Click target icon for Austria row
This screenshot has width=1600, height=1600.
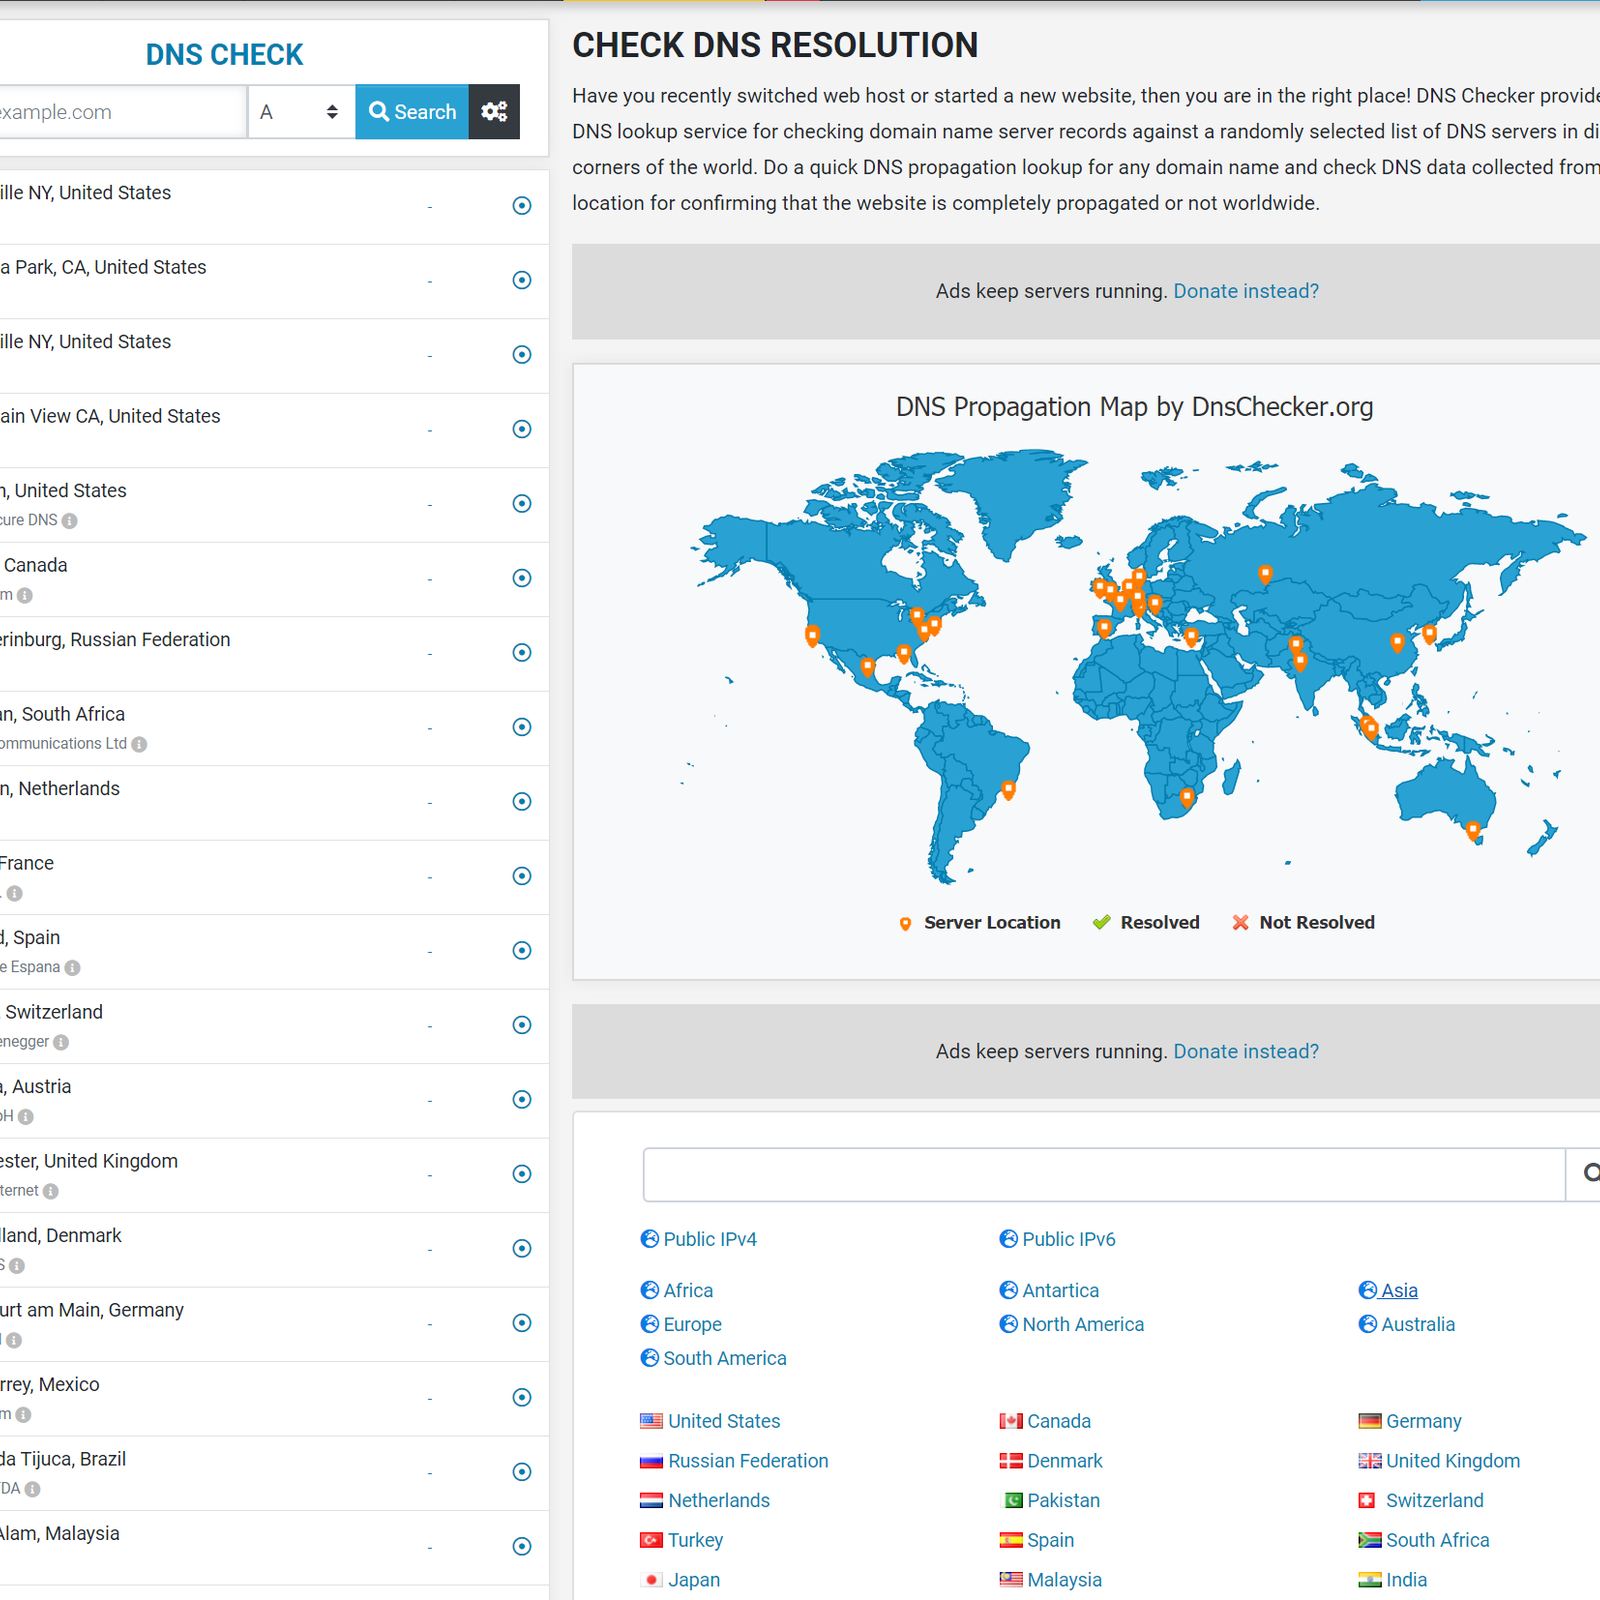click(x=522, y=1099)
